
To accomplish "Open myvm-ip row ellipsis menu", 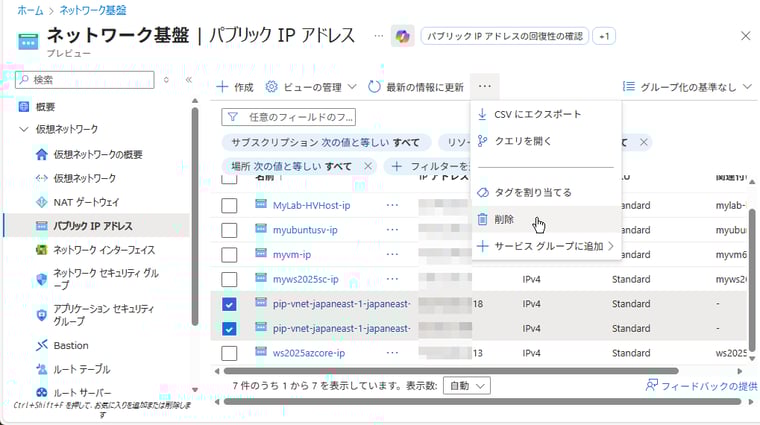I will point(392,254).
